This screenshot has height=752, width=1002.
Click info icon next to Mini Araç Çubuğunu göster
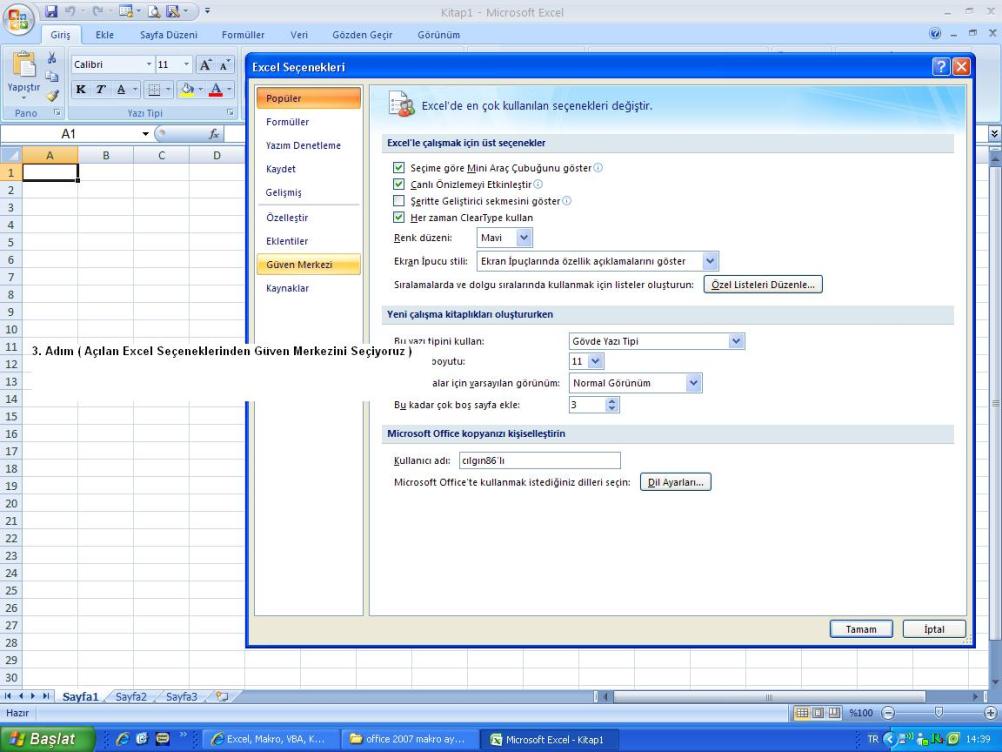pyautogui.click(x=598, y=167)
